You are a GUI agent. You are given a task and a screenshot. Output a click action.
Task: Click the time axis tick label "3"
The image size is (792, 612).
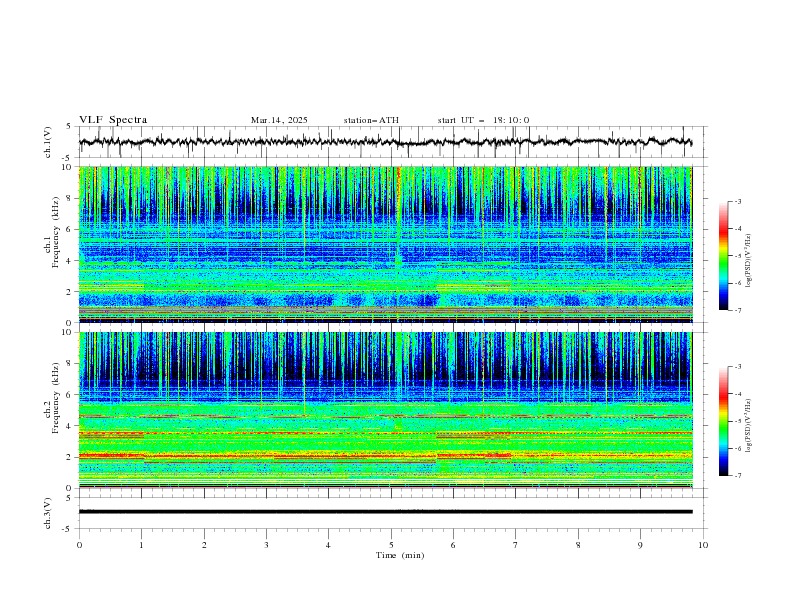click(266, 545)
